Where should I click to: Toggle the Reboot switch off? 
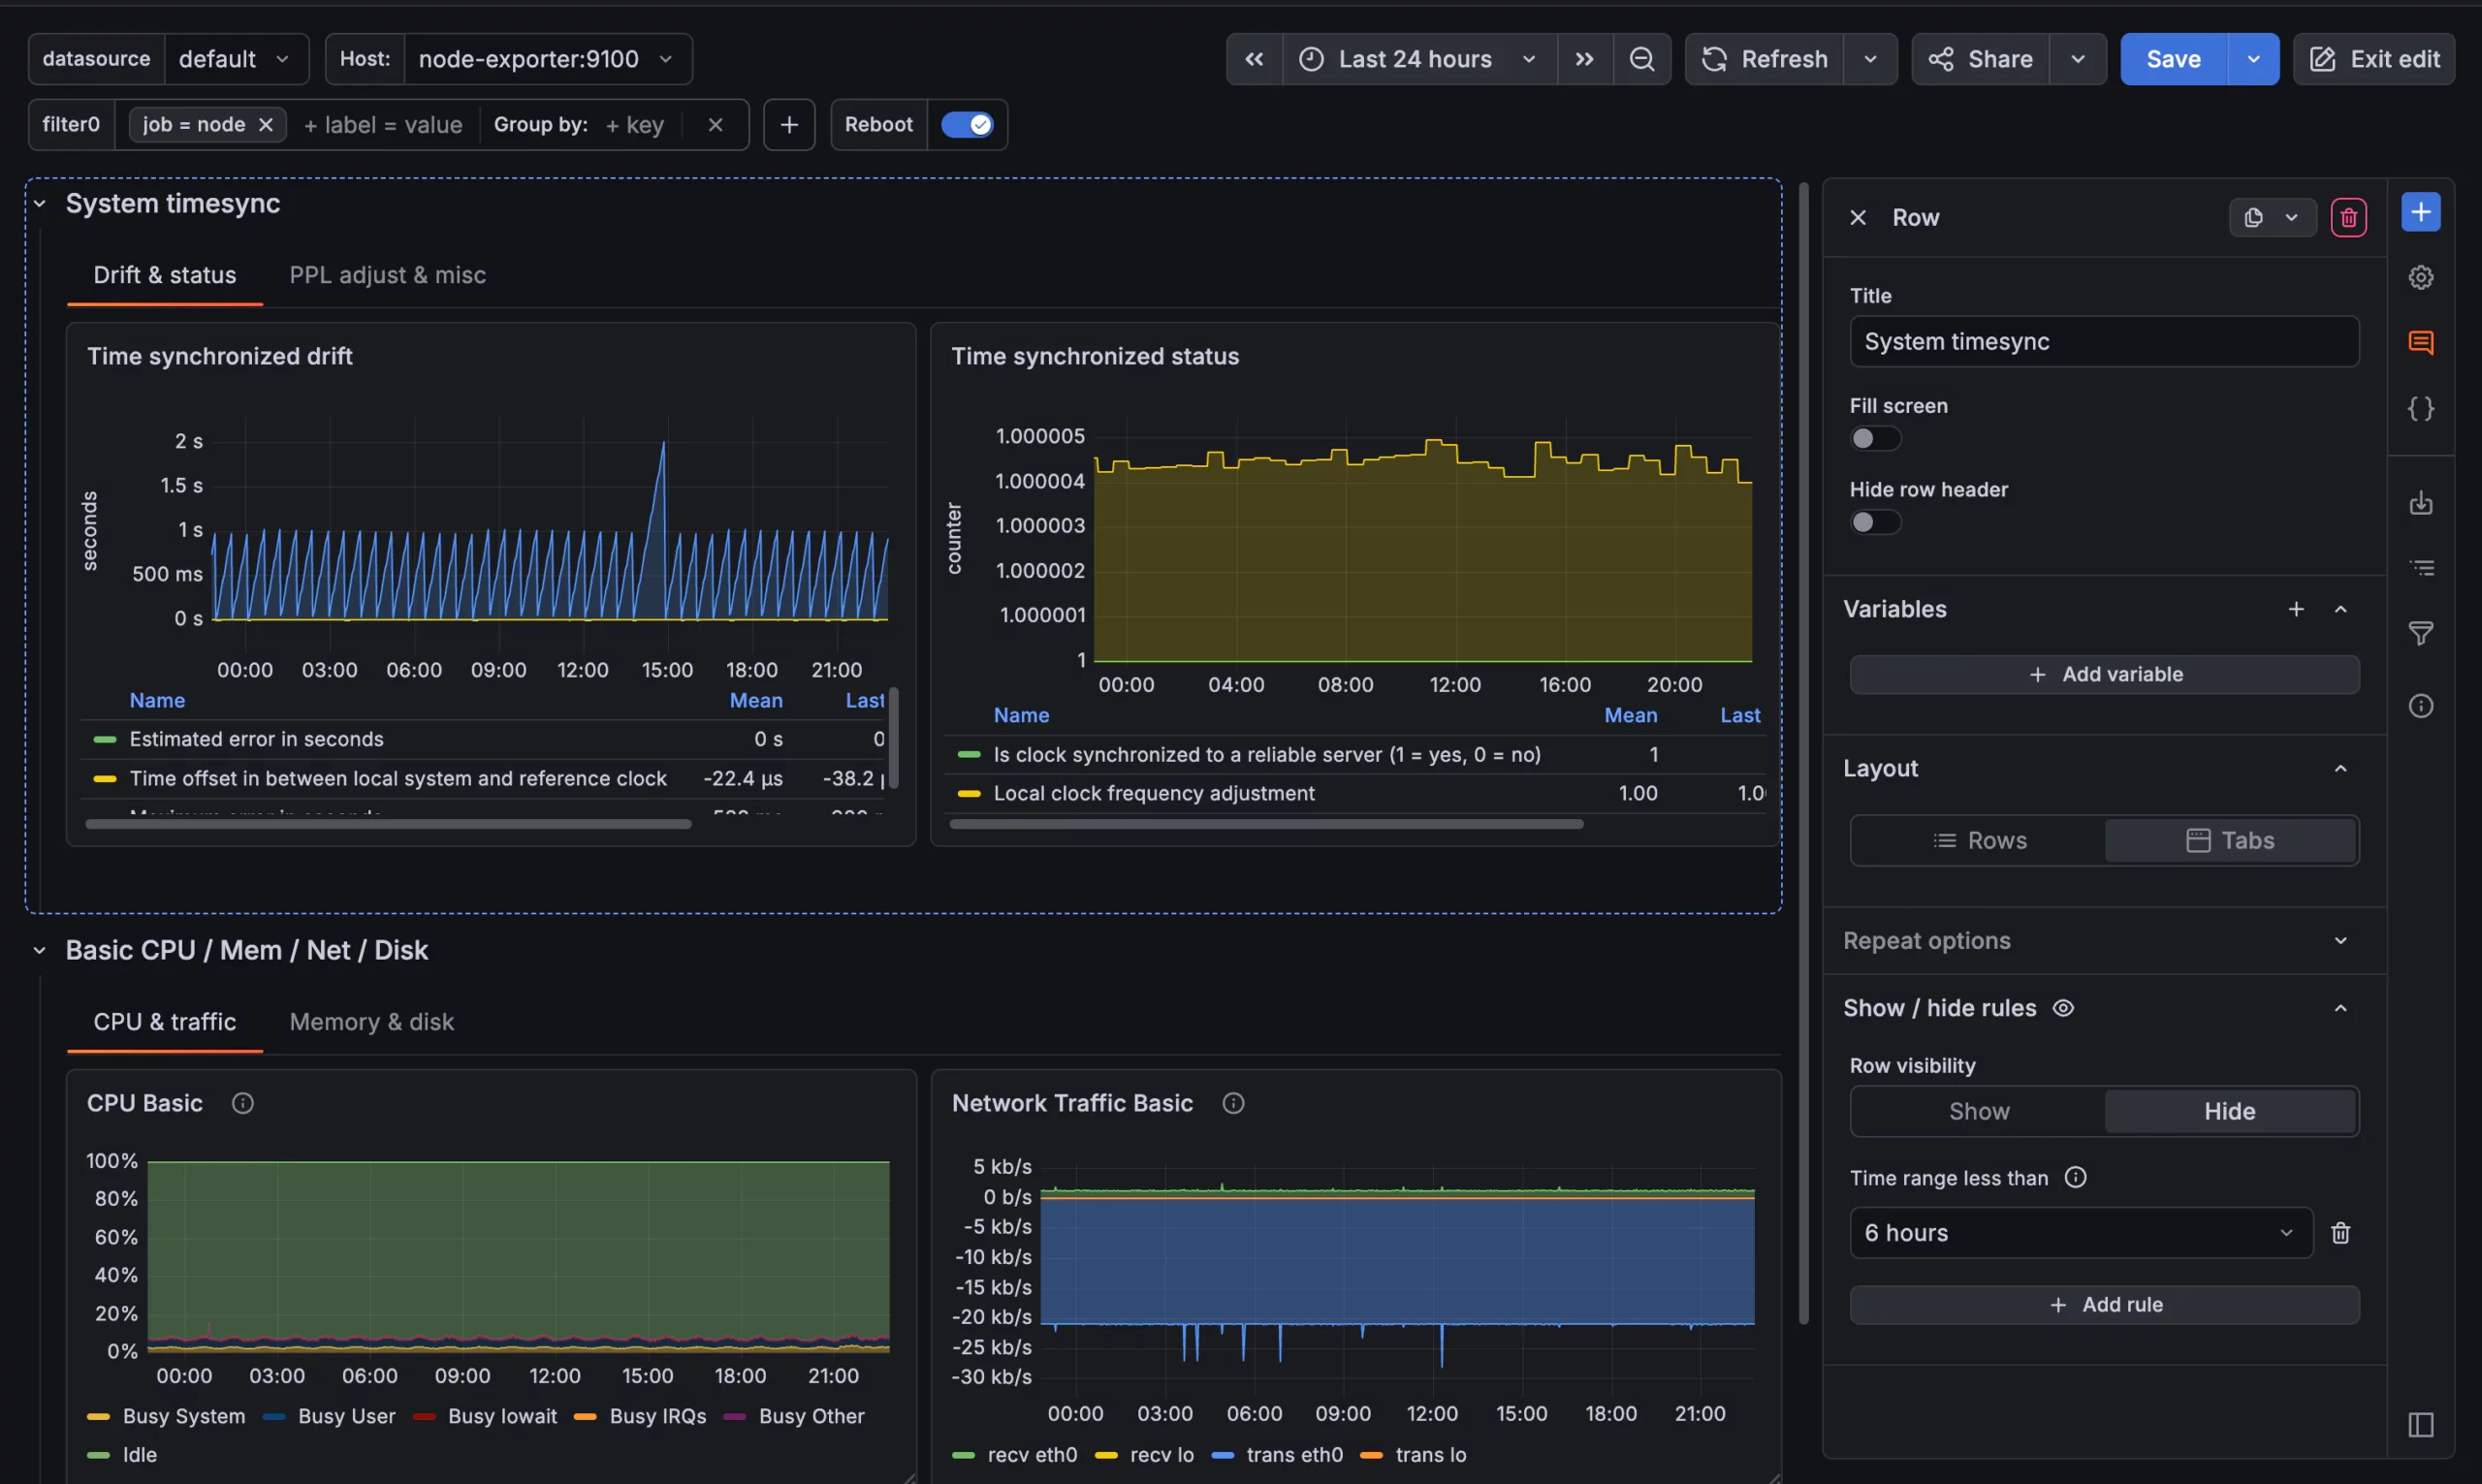click(x=967, y=124)
